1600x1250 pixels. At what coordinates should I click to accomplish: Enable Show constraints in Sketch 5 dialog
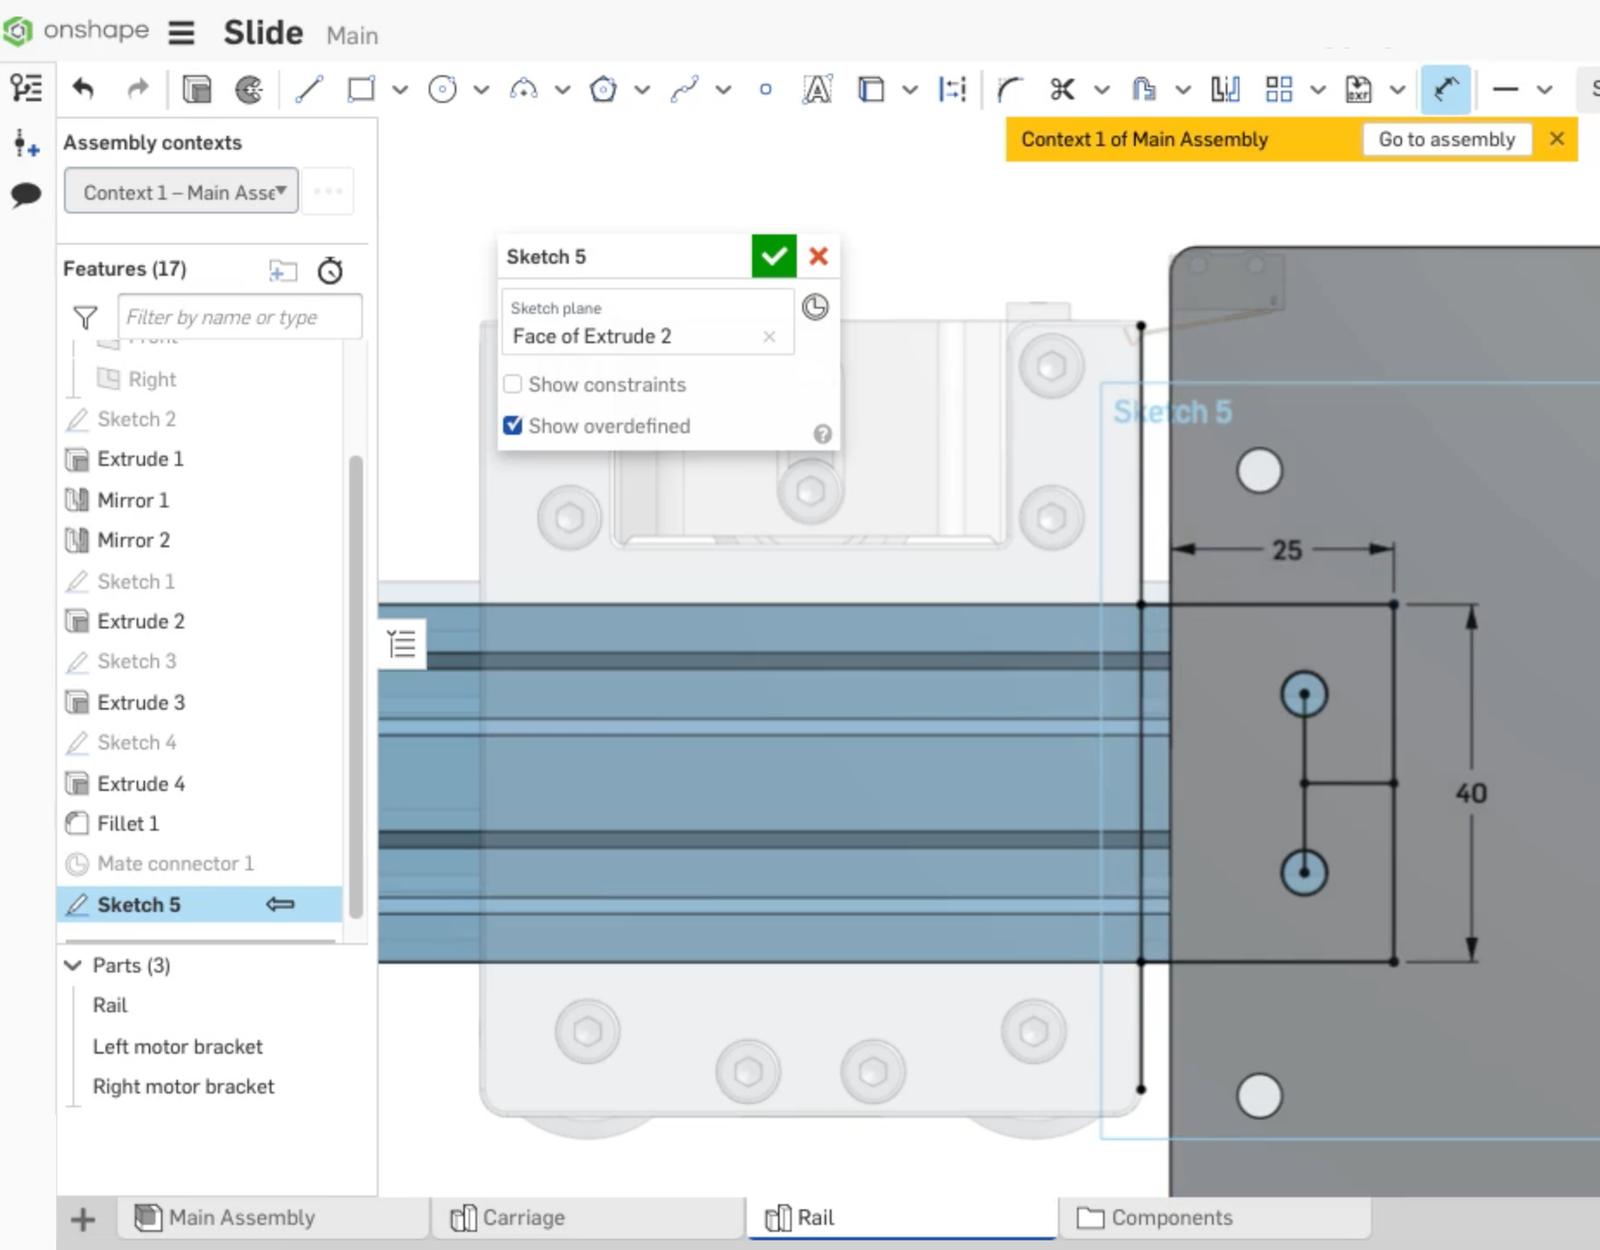512,384
